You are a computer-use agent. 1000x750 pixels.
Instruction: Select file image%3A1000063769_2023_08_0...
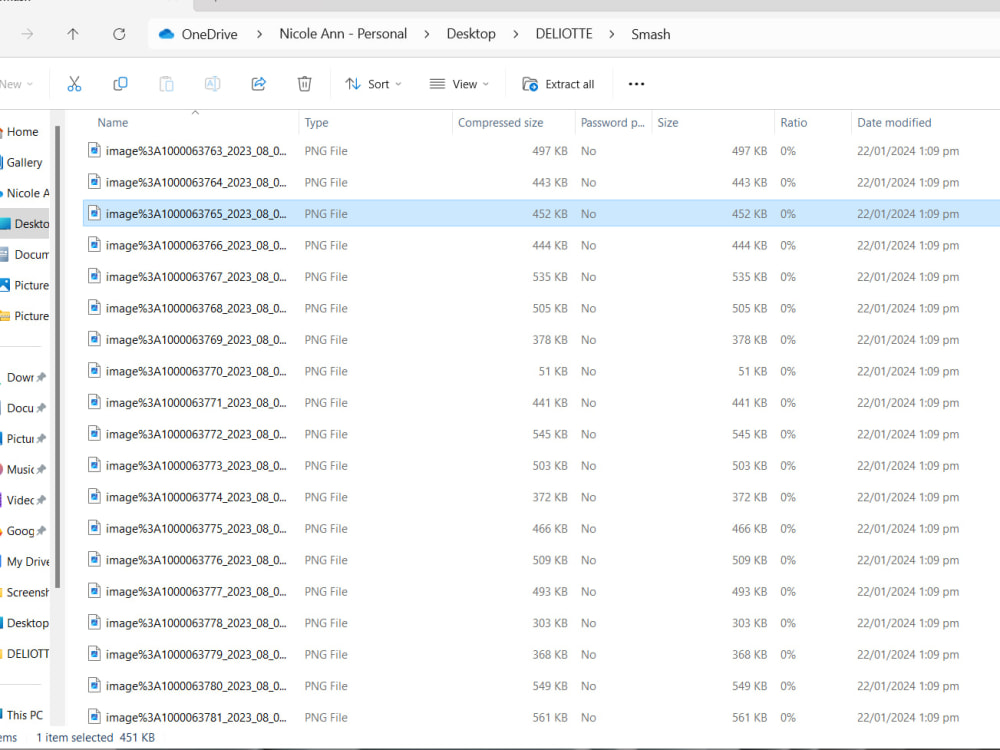(x=196, y=340)
